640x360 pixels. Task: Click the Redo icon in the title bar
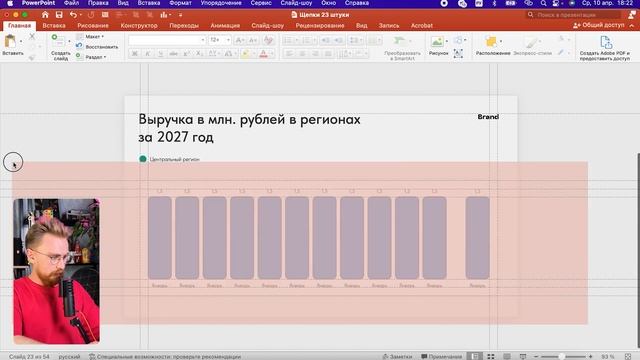(91, 15)
